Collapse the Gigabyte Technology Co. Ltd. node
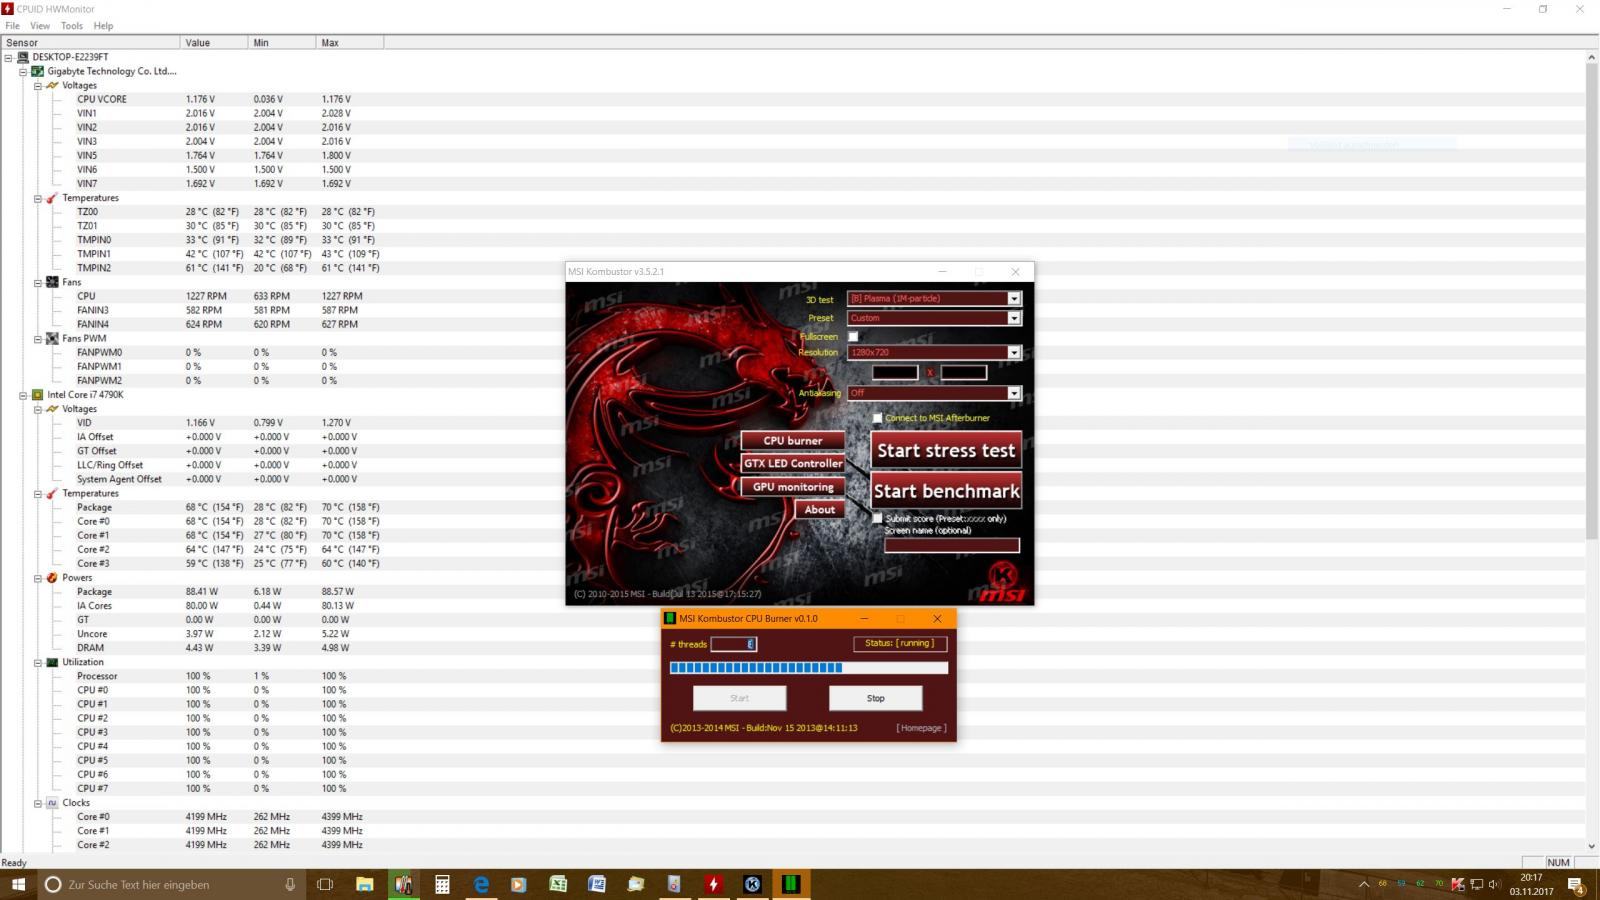 click(23, 72)
